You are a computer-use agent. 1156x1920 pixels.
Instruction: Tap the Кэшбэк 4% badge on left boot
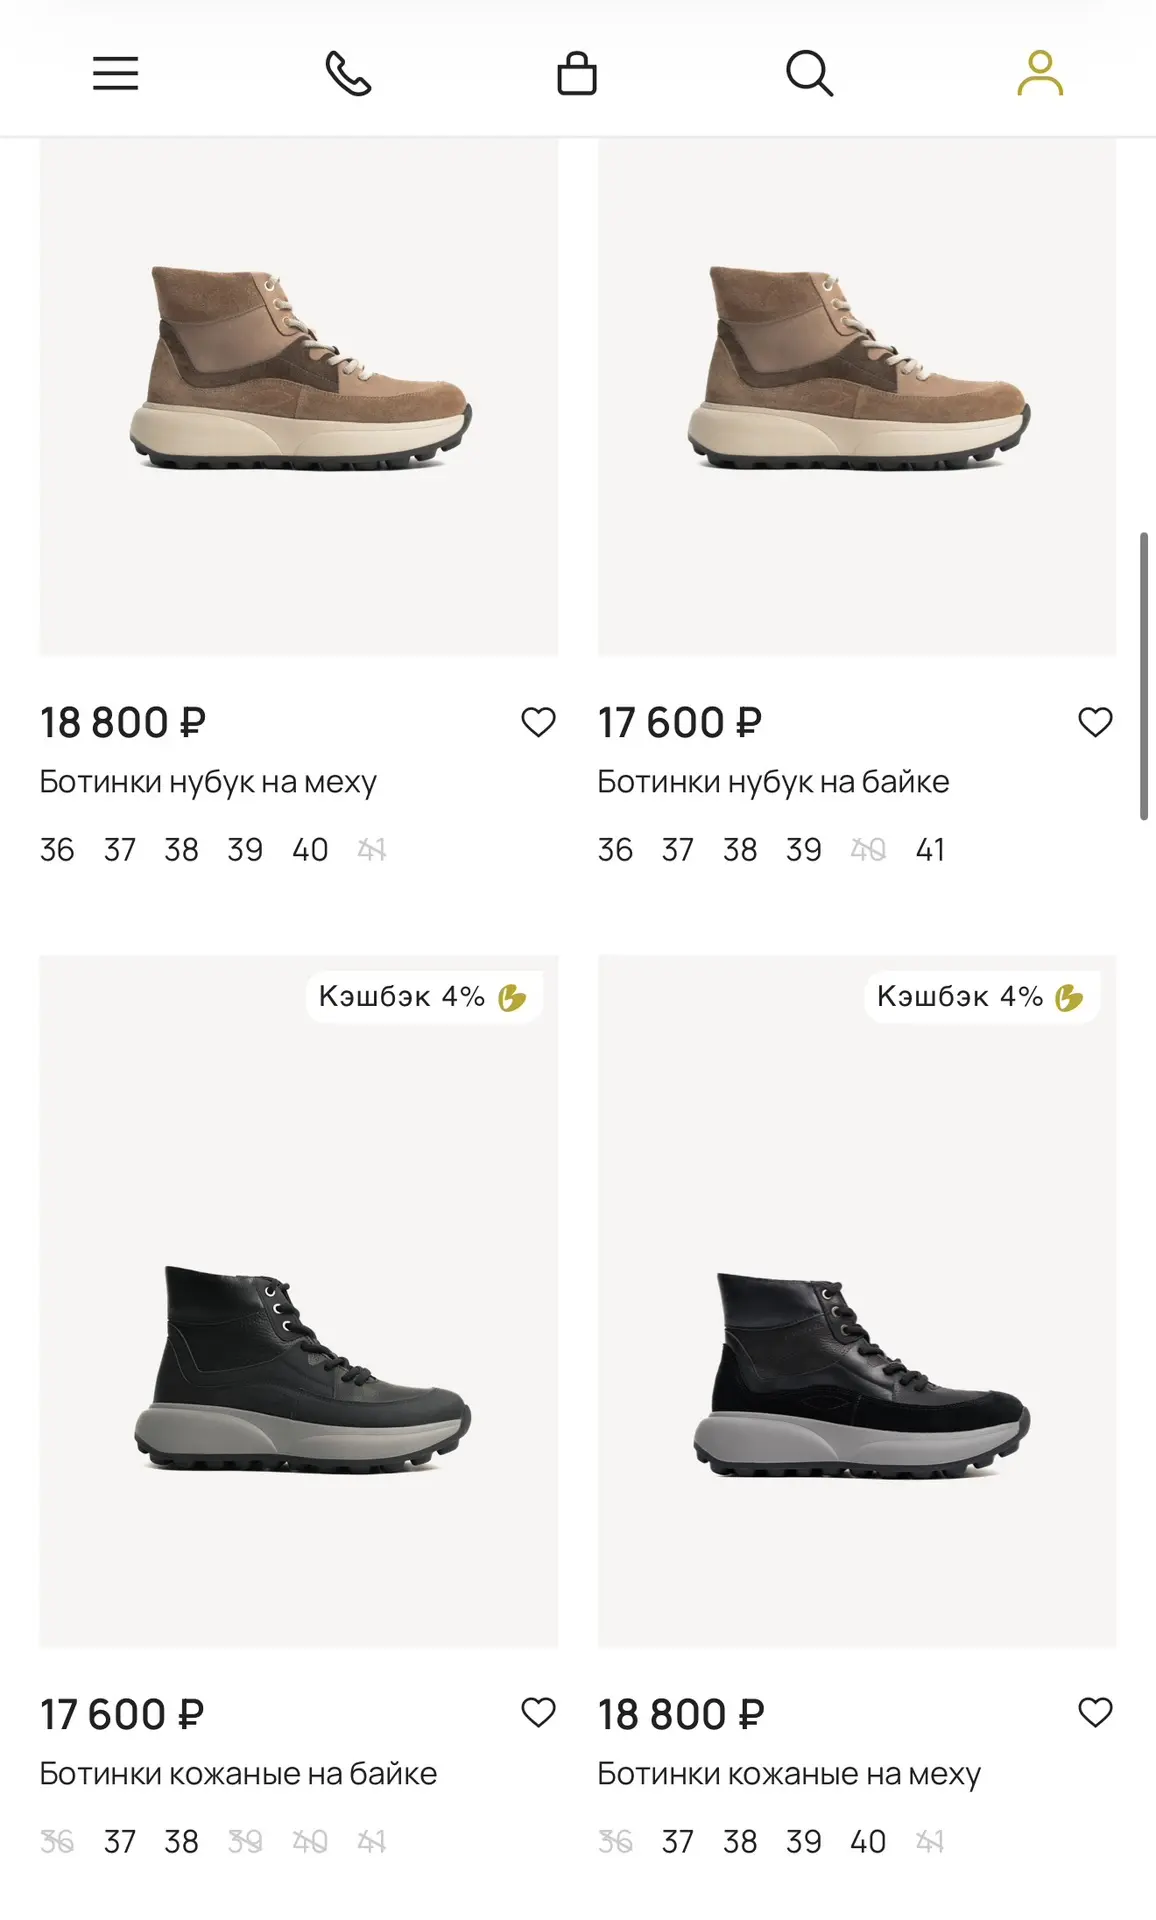(x=424, y=997)
